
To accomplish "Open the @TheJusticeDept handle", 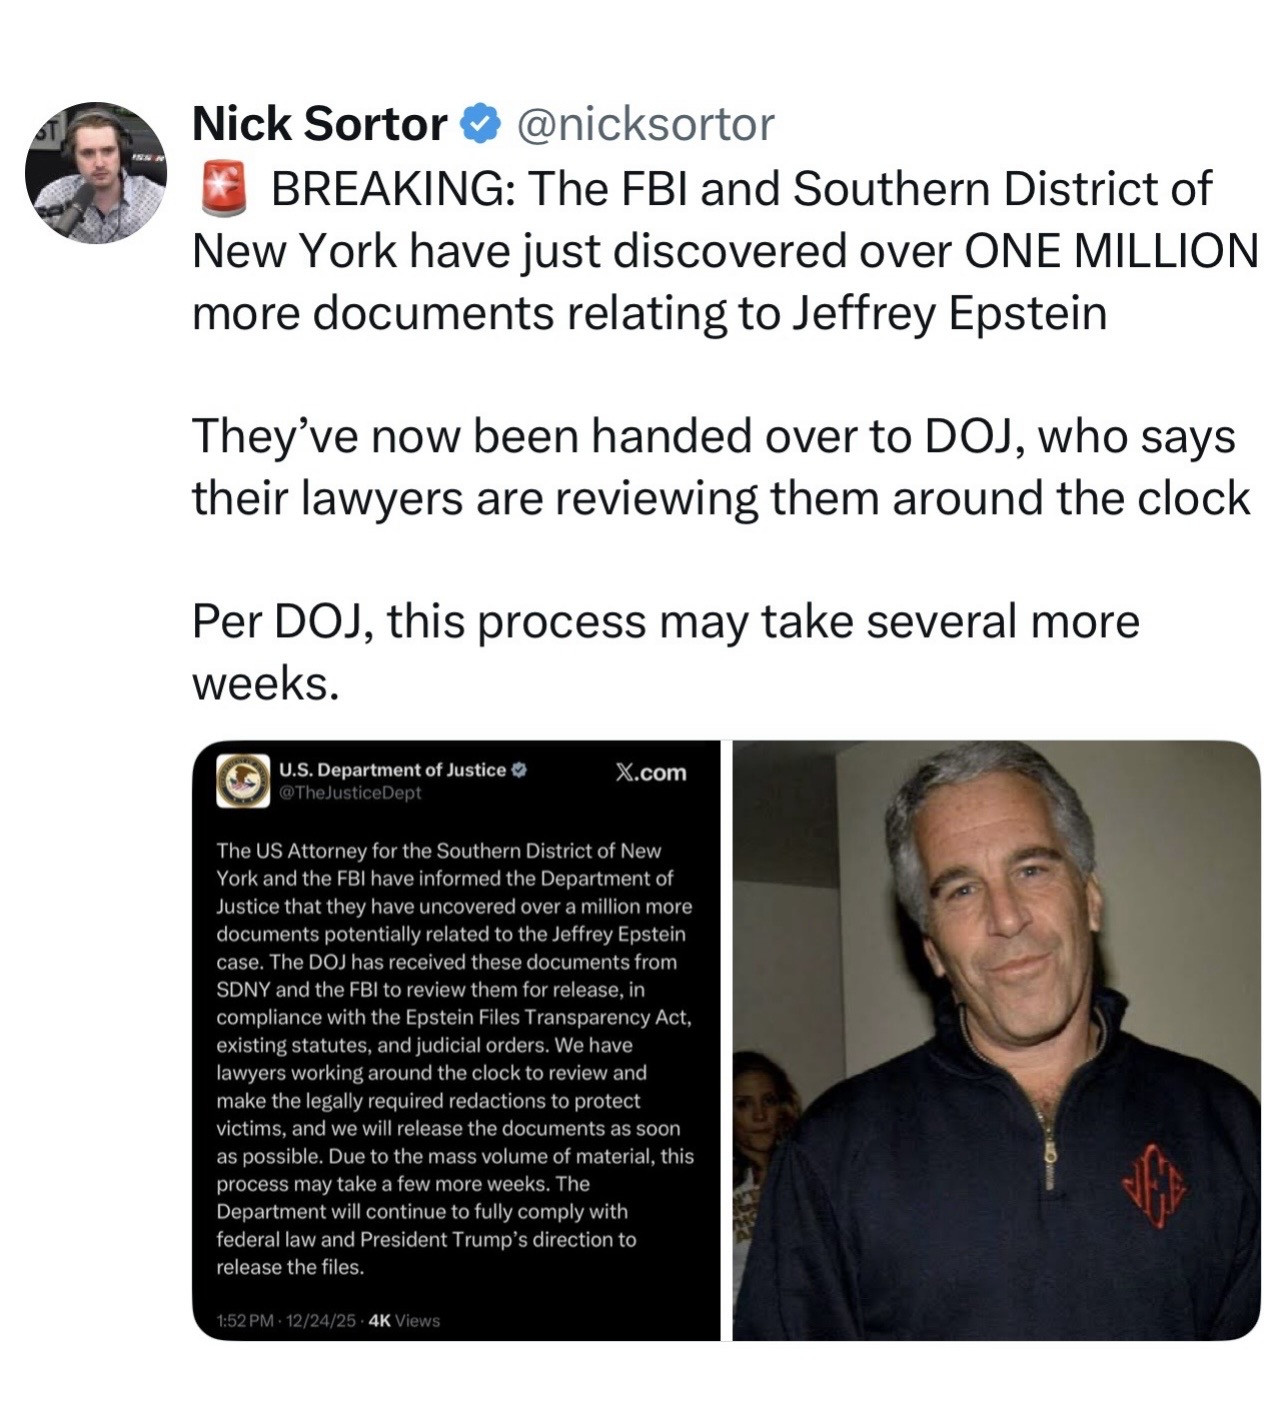I will pos(350,793).
